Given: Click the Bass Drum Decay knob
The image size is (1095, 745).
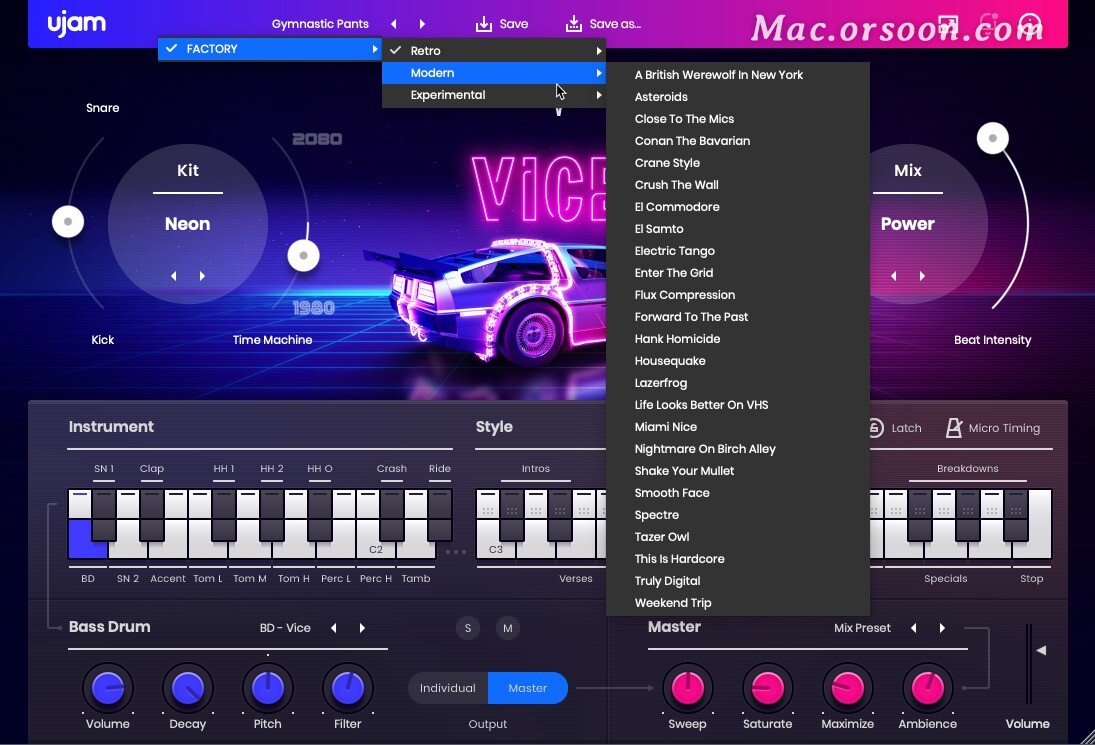Looking at the screenshot, I should (x=188, y=688).
